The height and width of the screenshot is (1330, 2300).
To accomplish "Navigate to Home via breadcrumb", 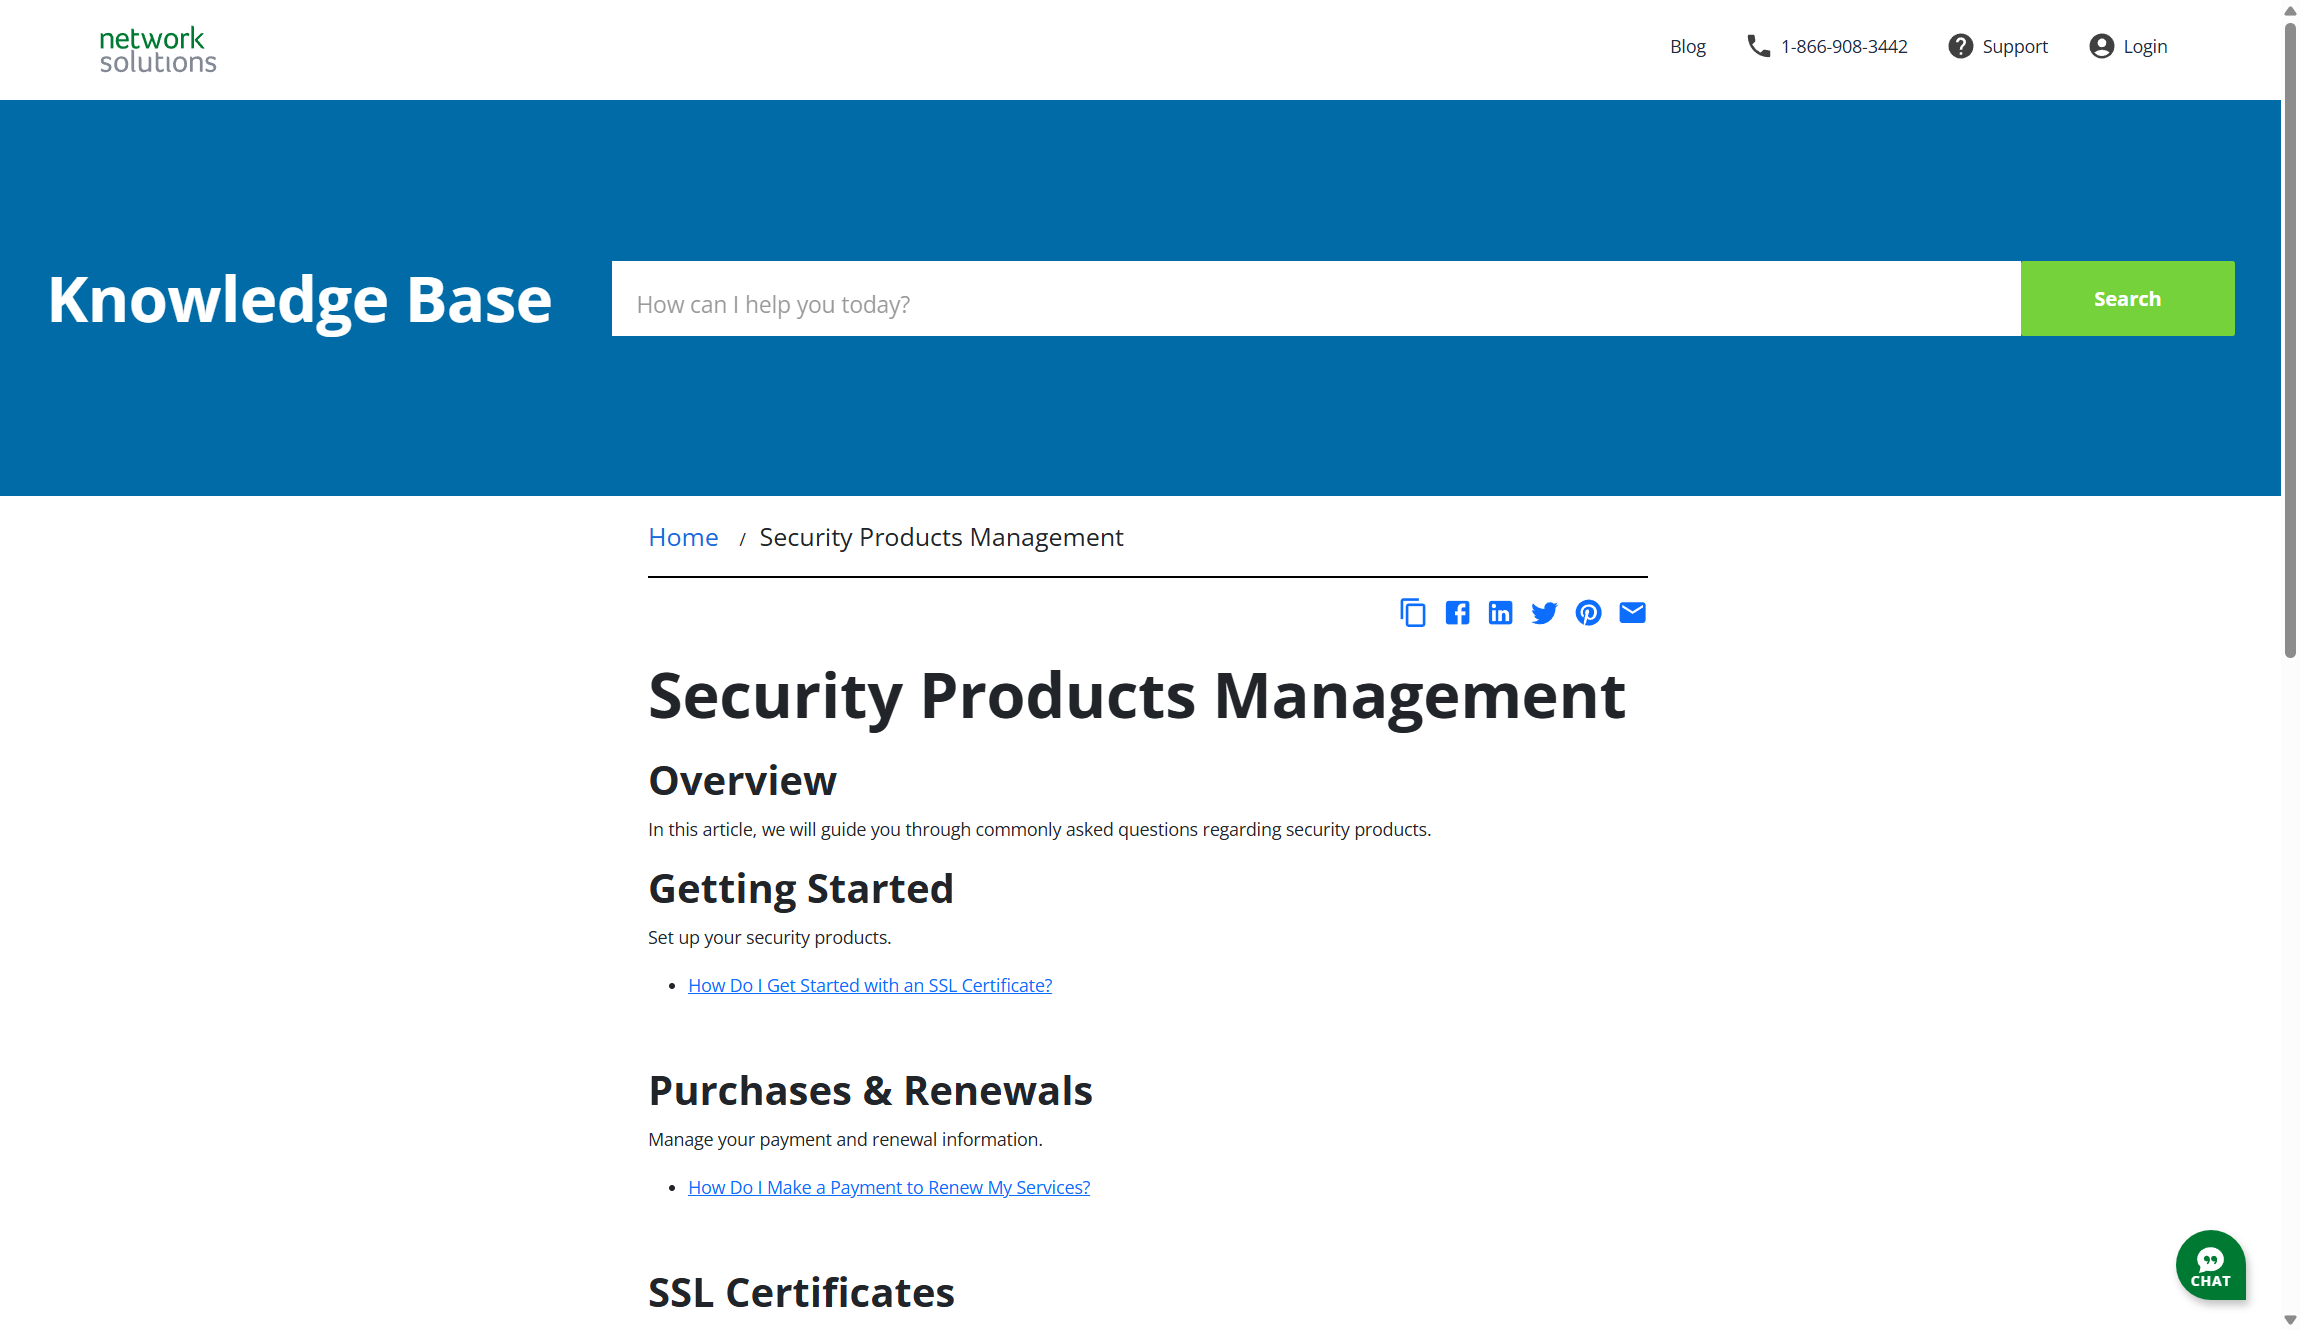I will [683, 537].
